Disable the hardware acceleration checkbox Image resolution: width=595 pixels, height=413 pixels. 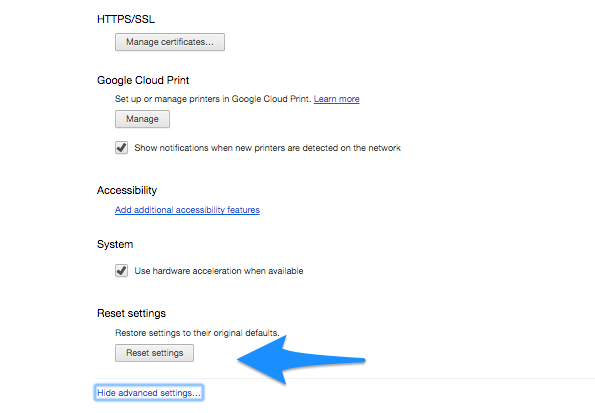pos(121,271)
